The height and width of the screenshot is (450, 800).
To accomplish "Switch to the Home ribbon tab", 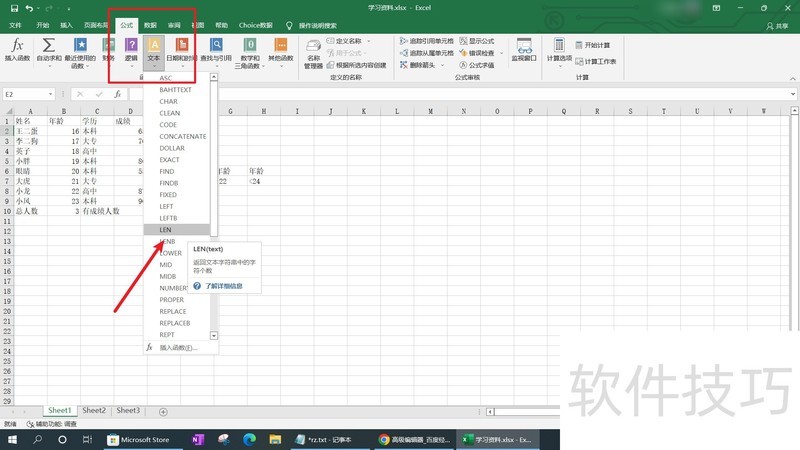I will 43,25.
